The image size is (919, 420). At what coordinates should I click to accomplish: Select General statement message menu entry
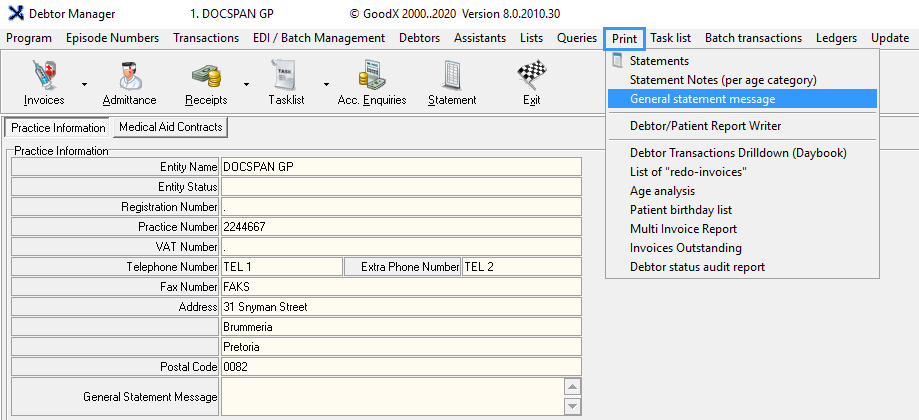(x=702, y=99)
